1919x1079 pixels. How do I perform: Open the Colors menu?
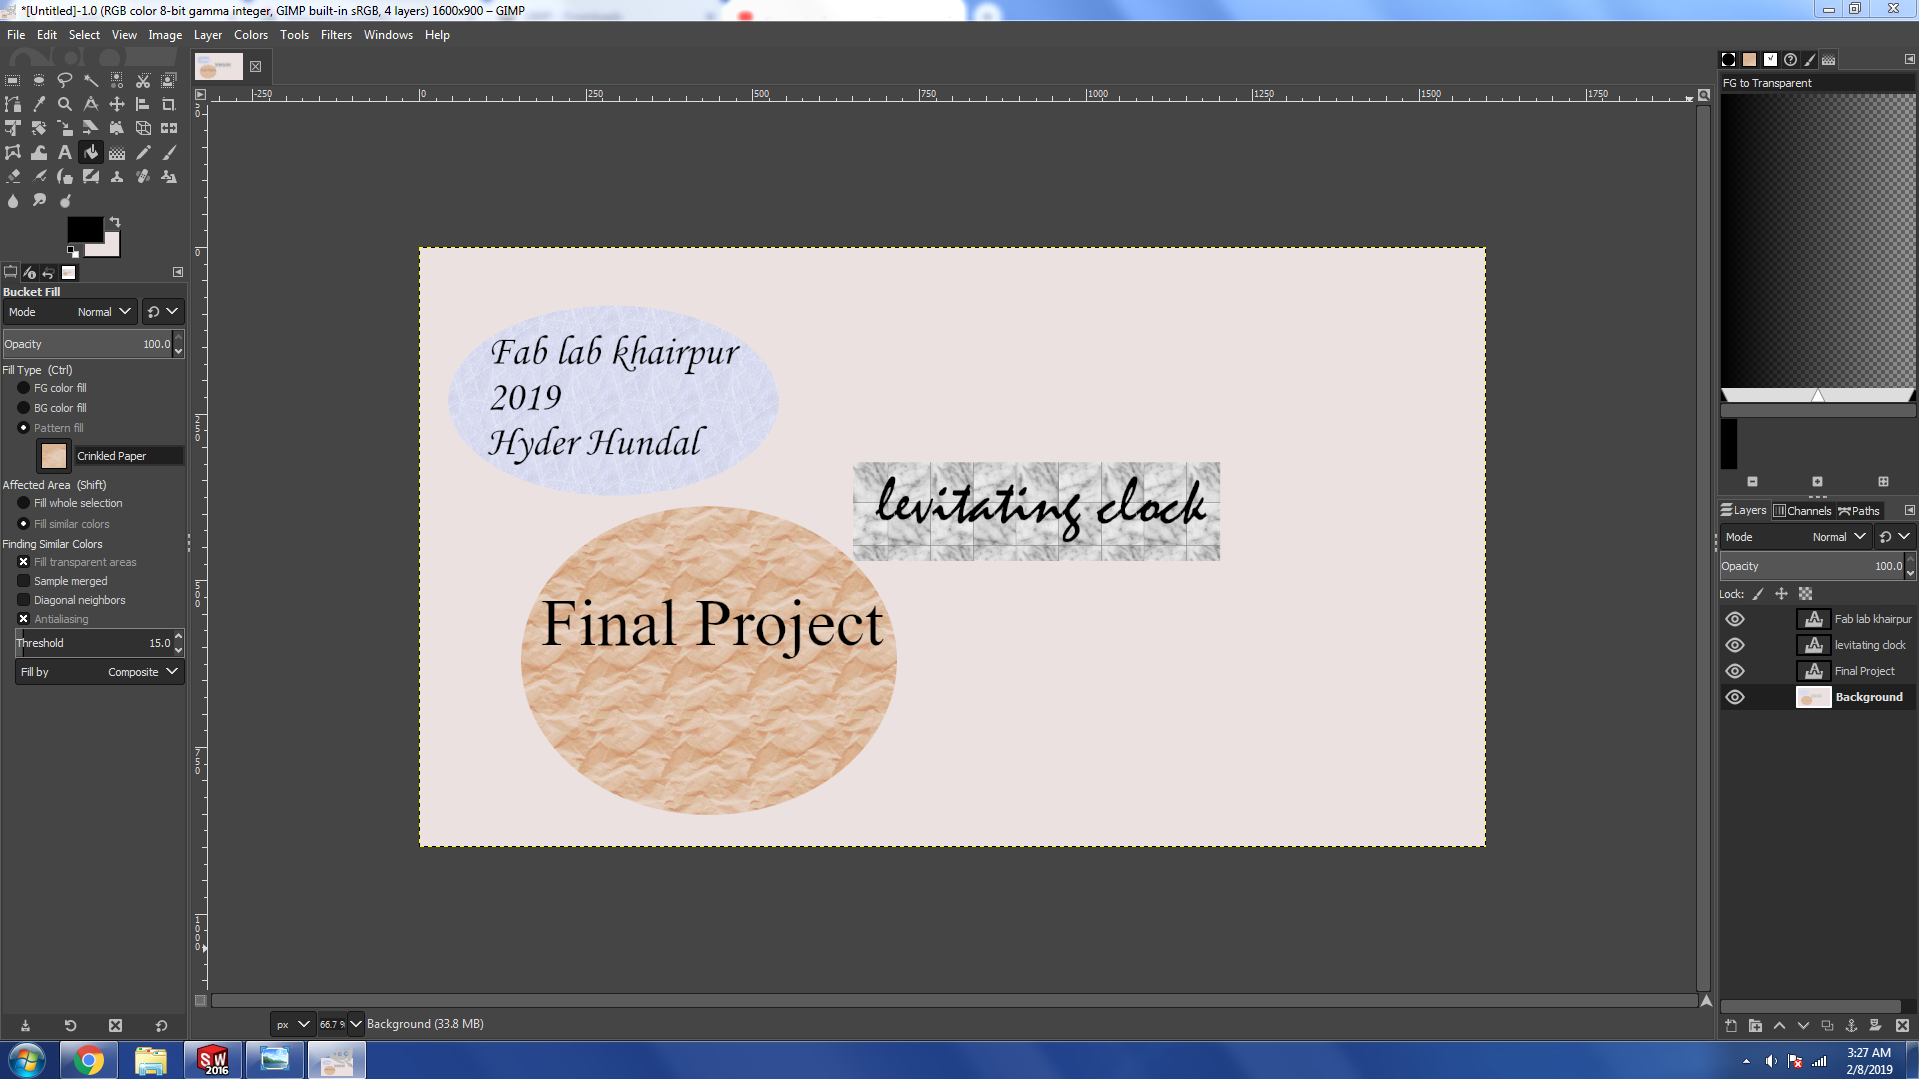251,35
